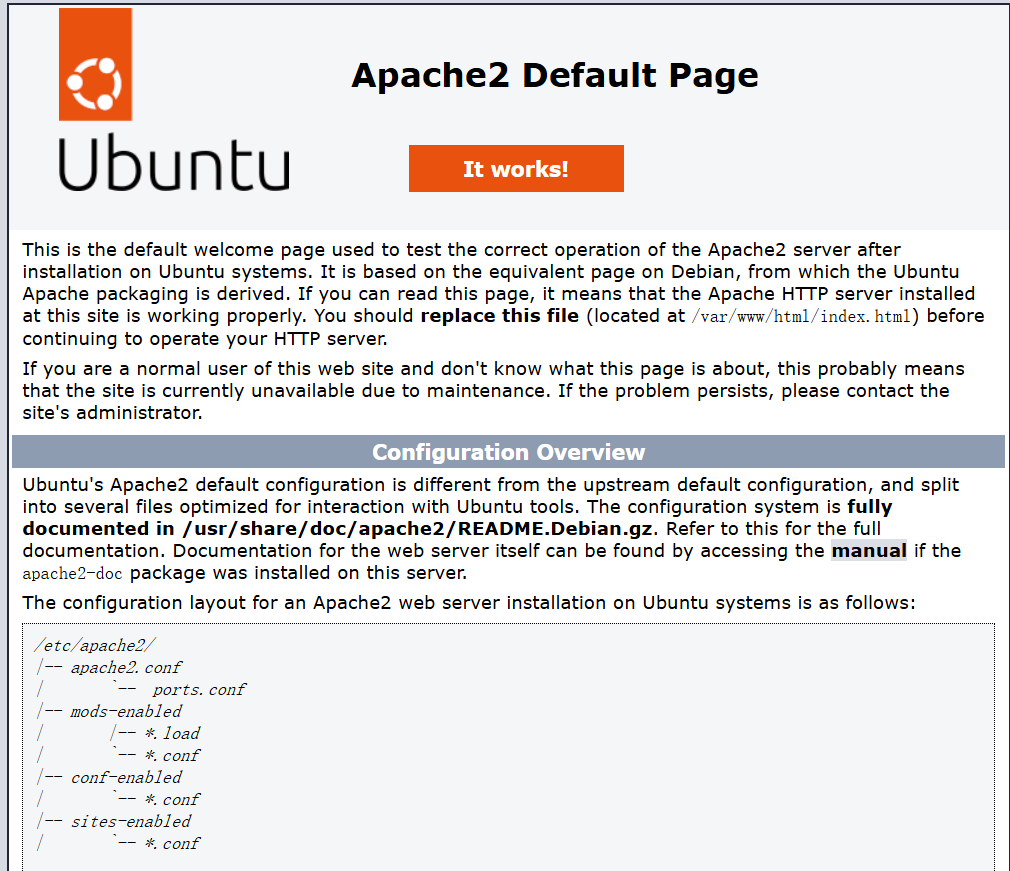
Task: Click the 'Apache2 Default Page' heading
Action: coord(555,75)
